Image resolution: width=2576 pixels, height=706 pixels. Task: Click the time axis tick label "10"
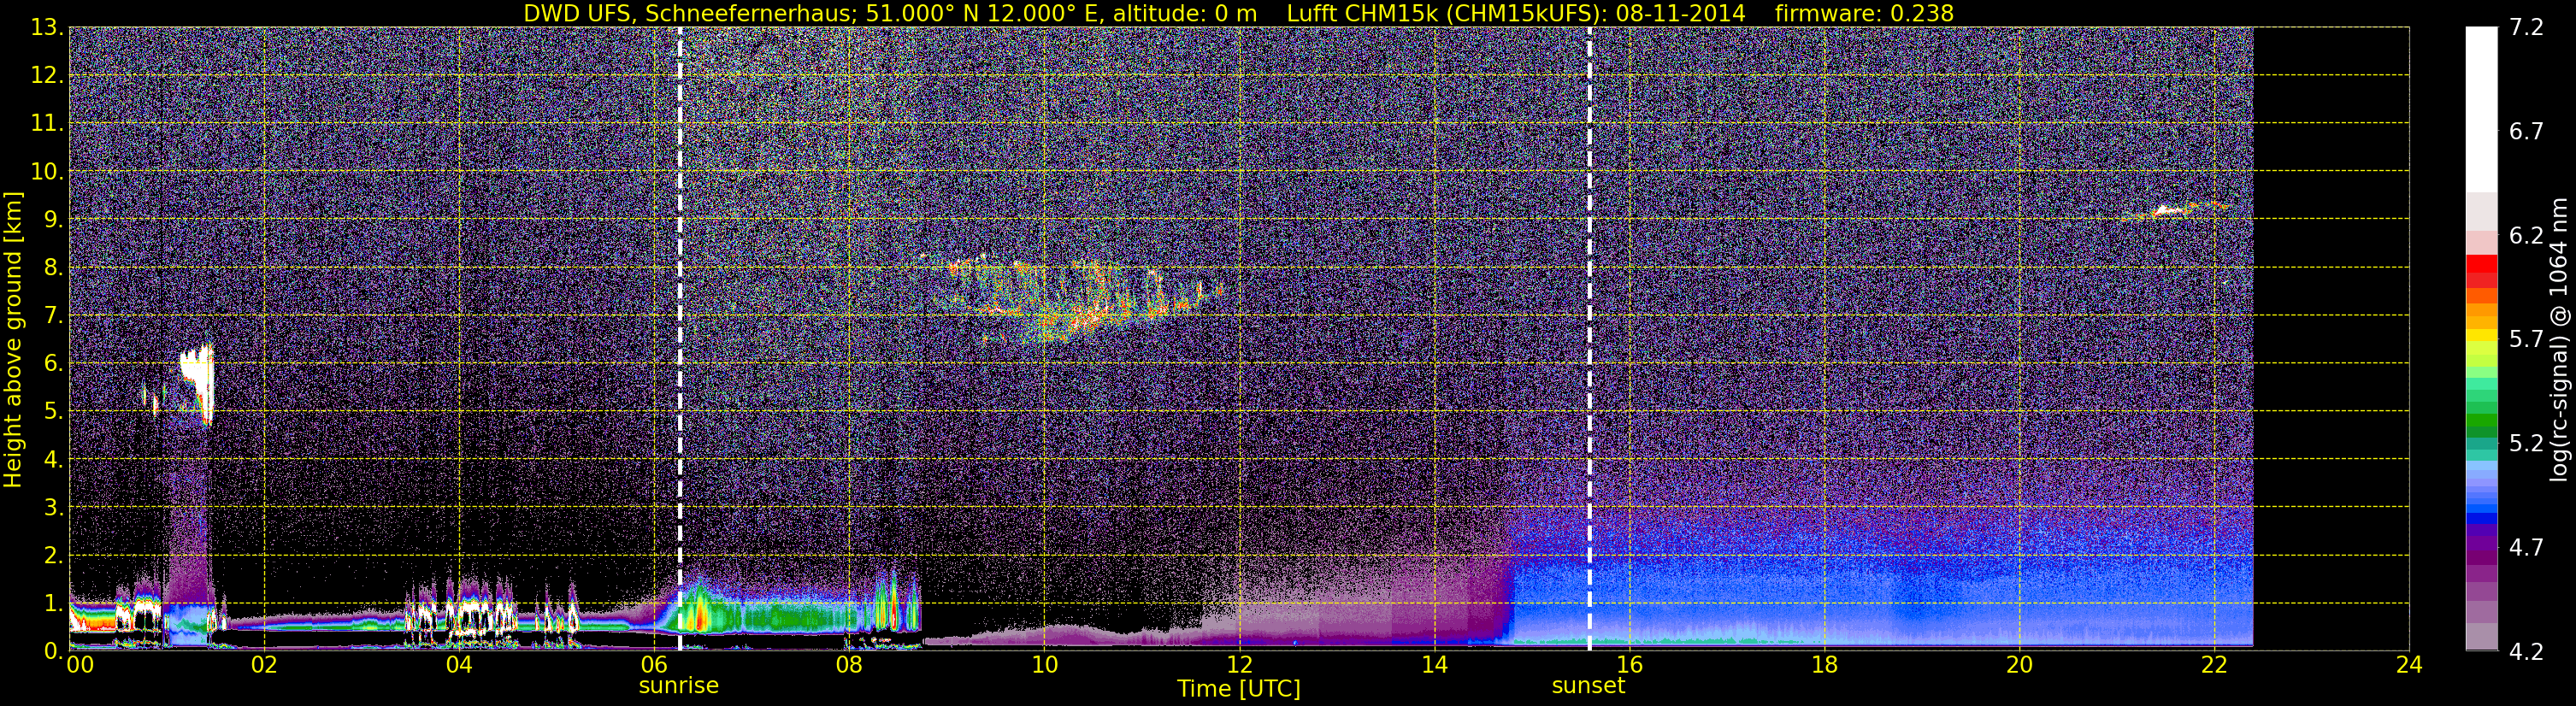(x=1044, y=665)
